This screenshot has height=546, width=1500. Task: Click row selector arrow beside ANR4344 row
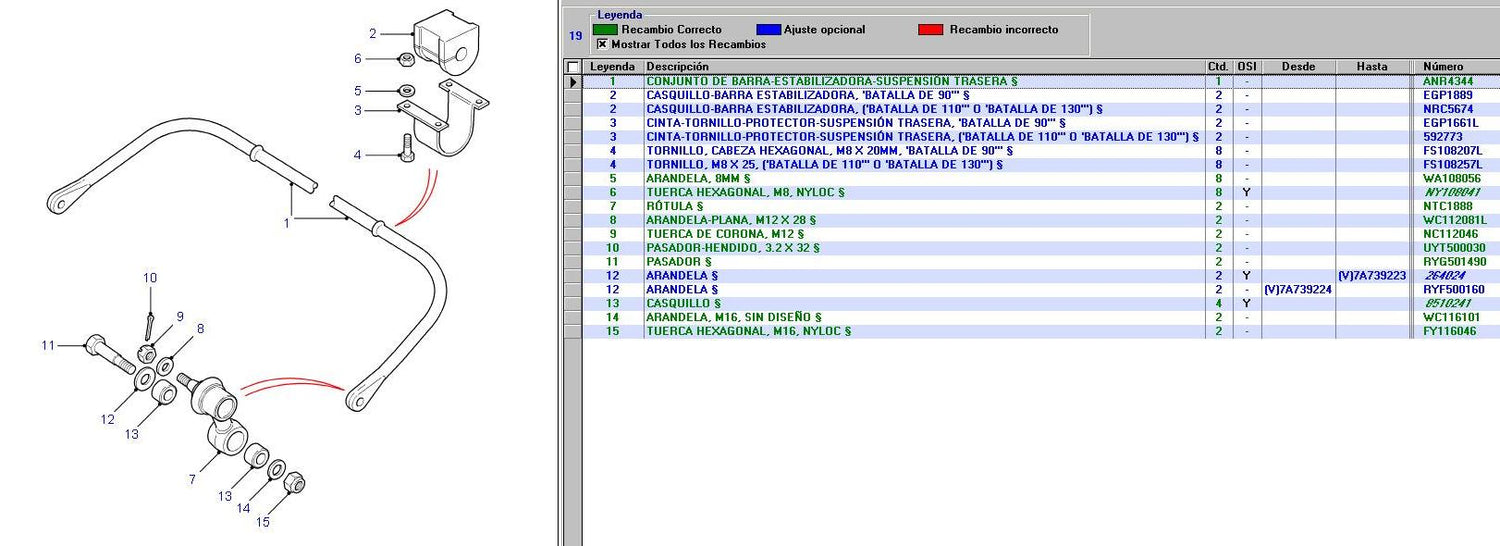573,81
